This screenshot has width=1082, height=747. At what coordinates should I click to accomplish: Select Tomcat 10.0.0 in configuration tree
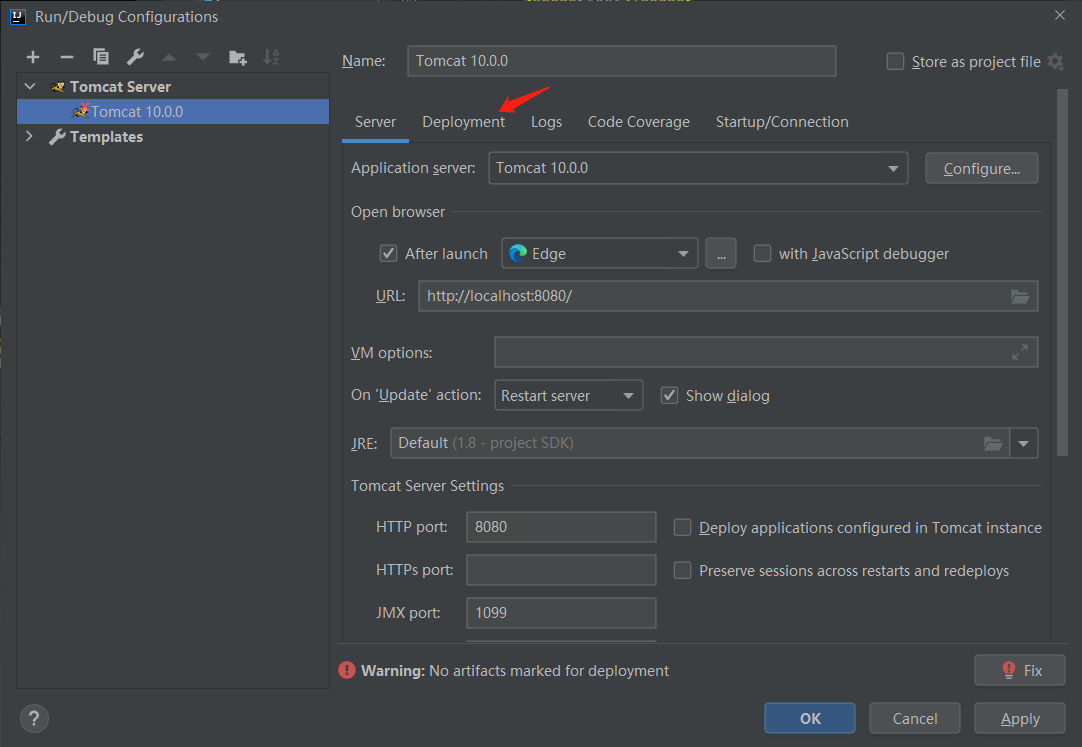(173, 112)
